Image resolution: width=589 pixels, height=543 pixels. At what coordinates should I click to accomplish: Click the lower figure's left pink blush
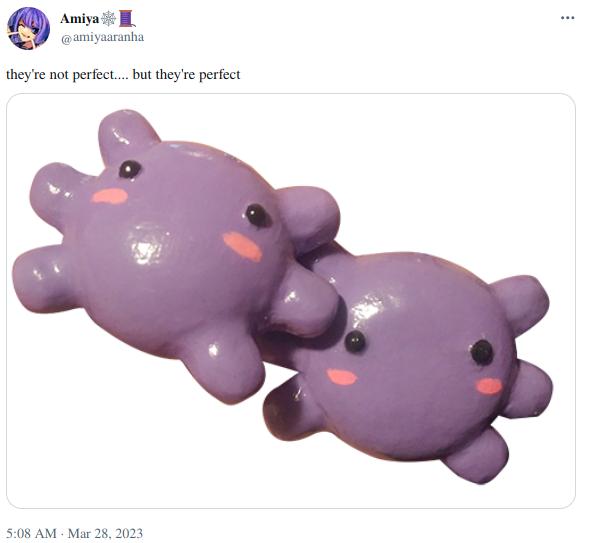pyautogui.click(x=341, y=377)
